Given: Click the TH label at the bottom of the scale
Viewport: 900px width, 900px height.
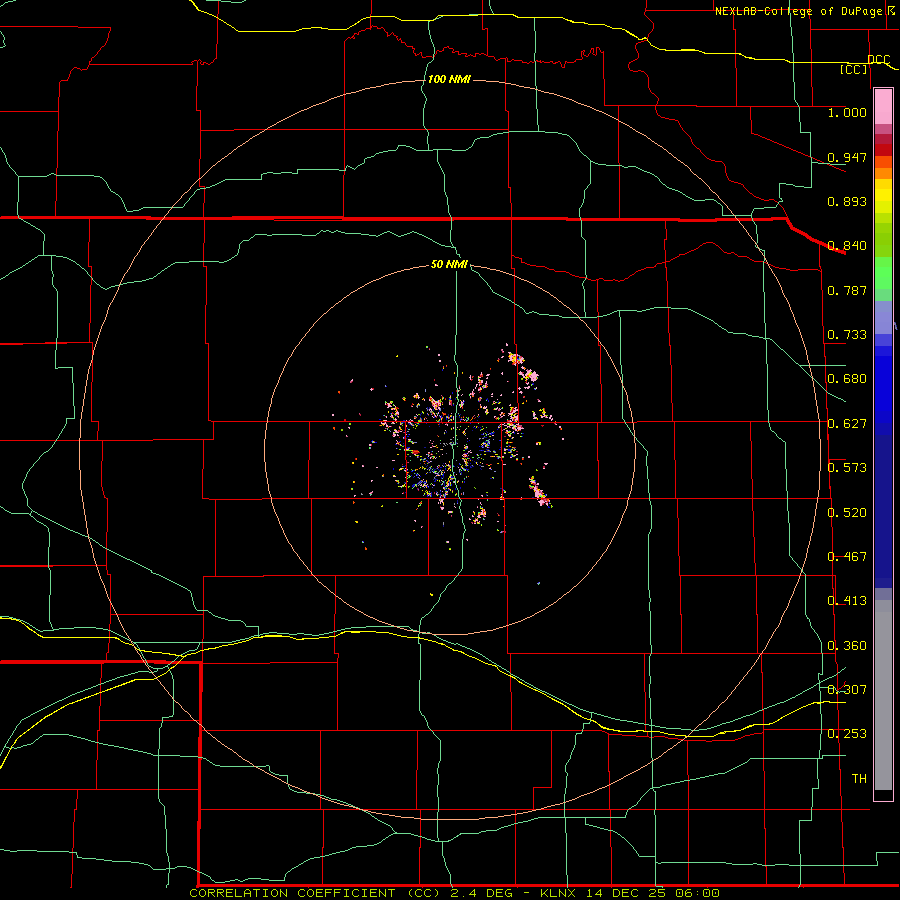Looking at the screenshot, I should (x=859, y=779).
